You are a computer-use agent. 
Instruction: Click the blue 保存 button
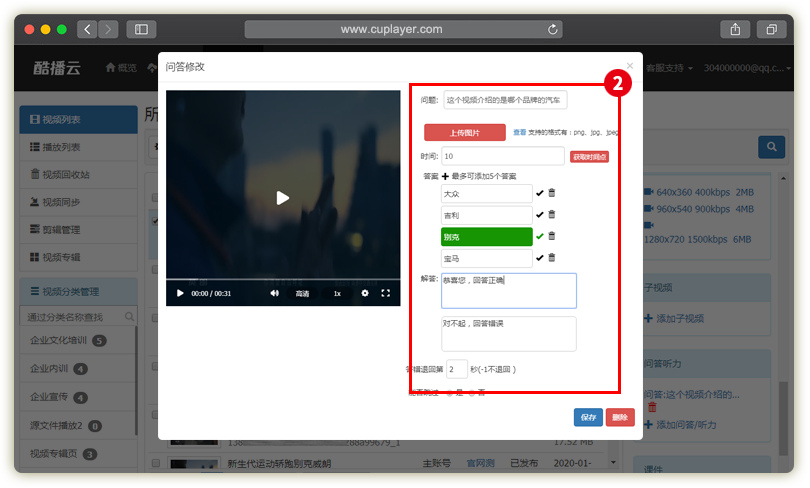pyautogui.click(x=588, y=417)
